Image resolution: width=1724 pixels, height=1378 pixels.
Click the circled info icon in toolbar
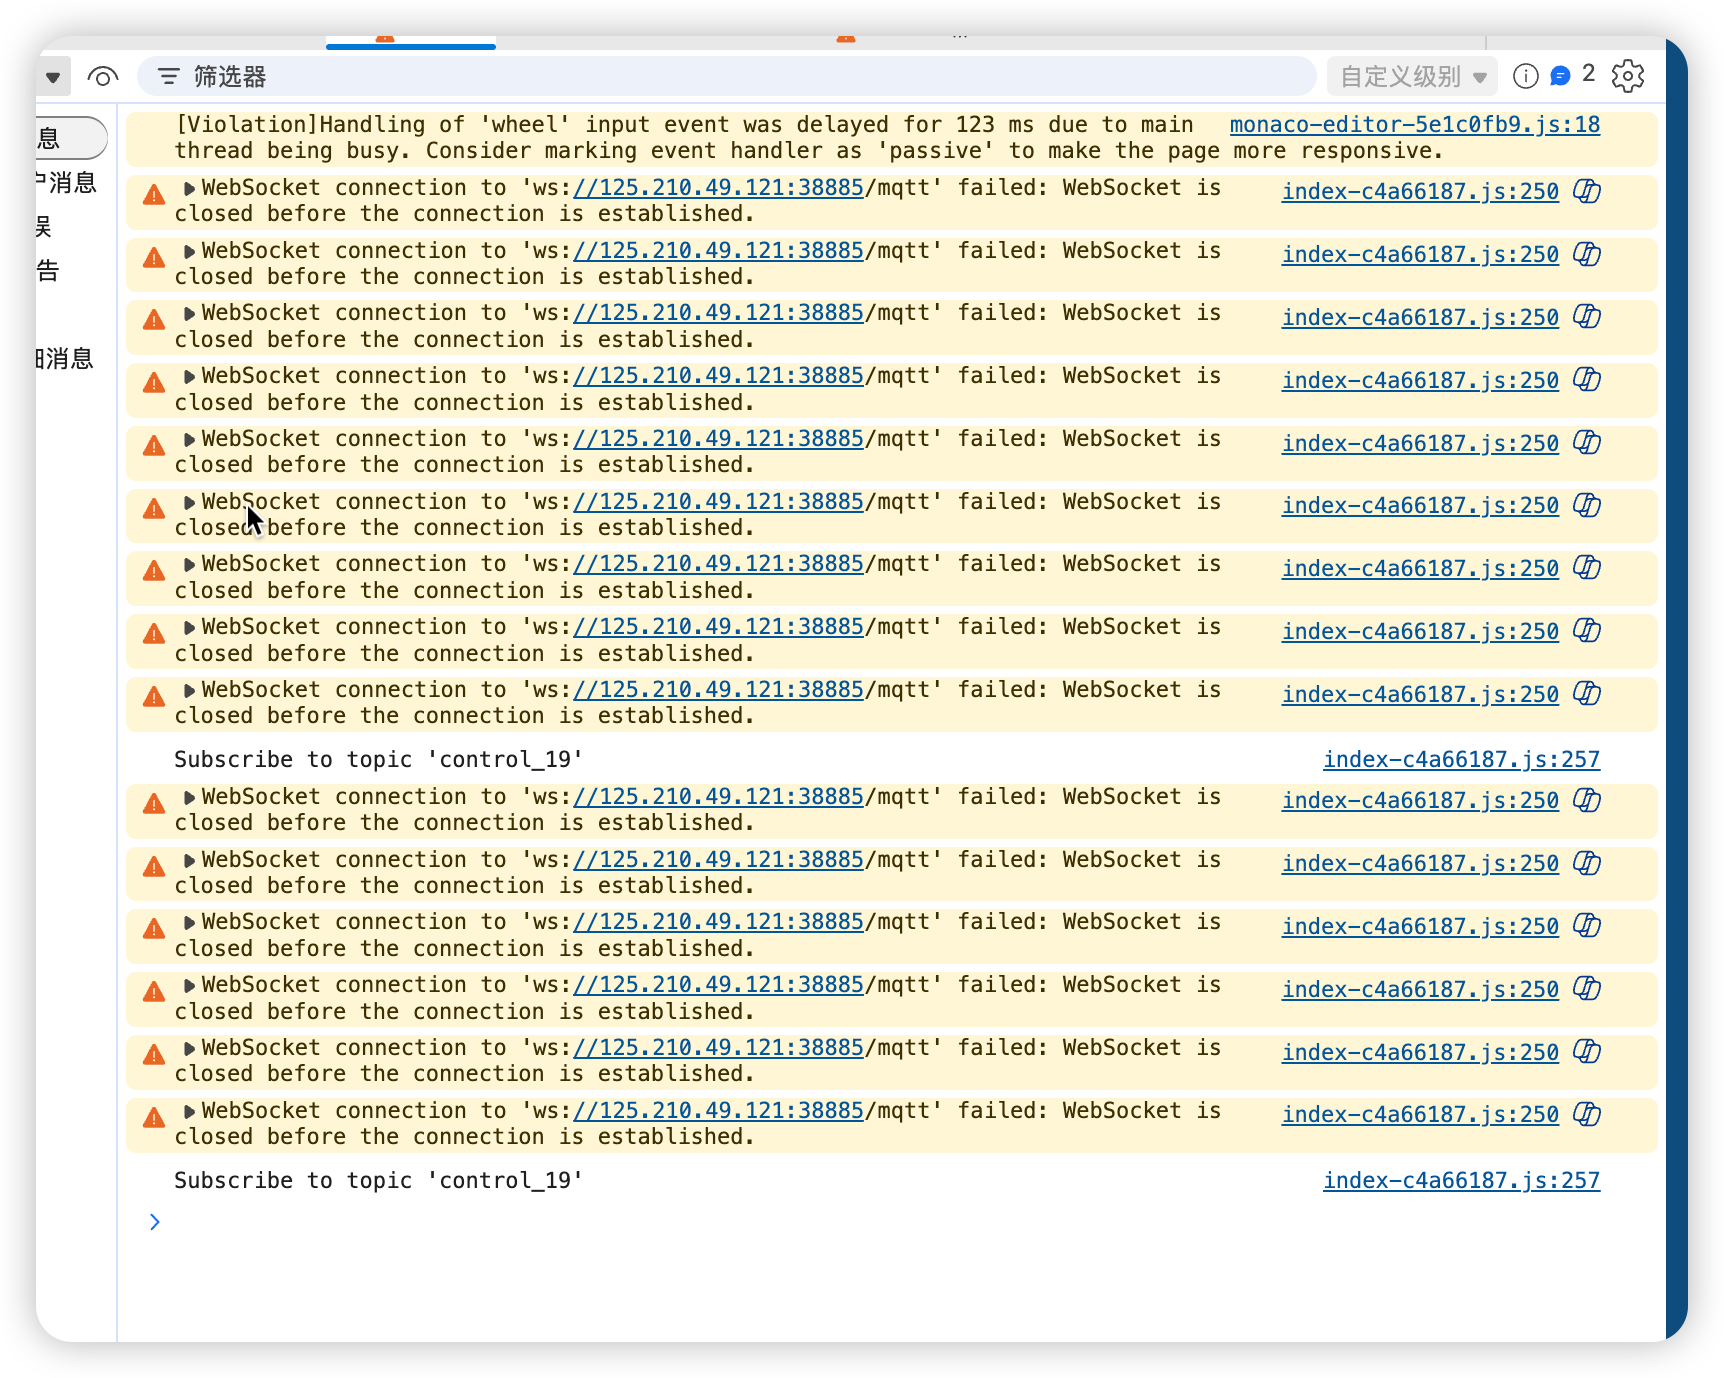1525,76
